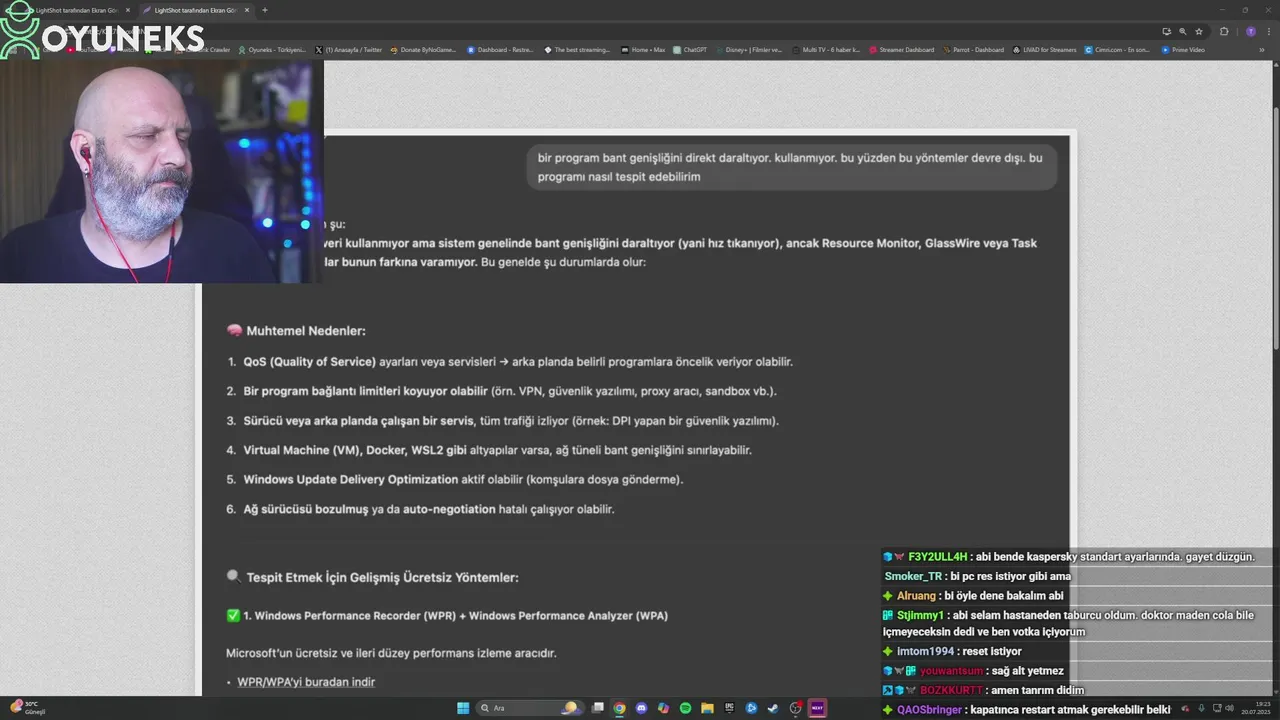The image size is (1280, 720).
Task: Click chat username Smoker_TR
Action: (913, 577)
